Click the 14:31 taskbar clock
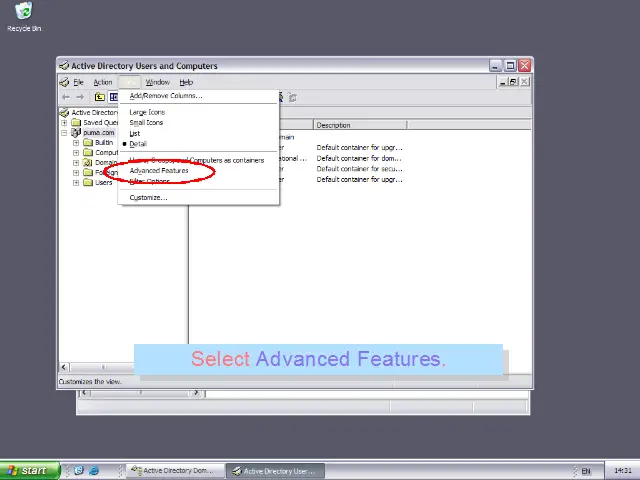This screenshot has height=480, width=640. pos(623,471)
